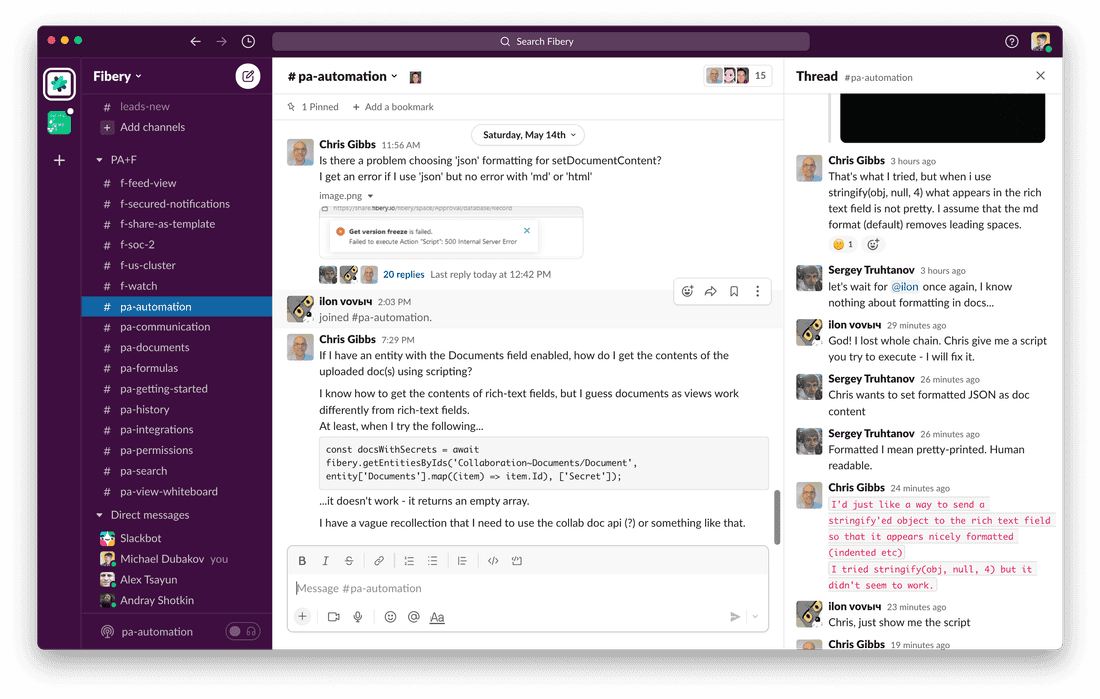Save the hovered message using the bookmark icon
1100x699 pixels.
pyautogui.click(x=734, y=290)
